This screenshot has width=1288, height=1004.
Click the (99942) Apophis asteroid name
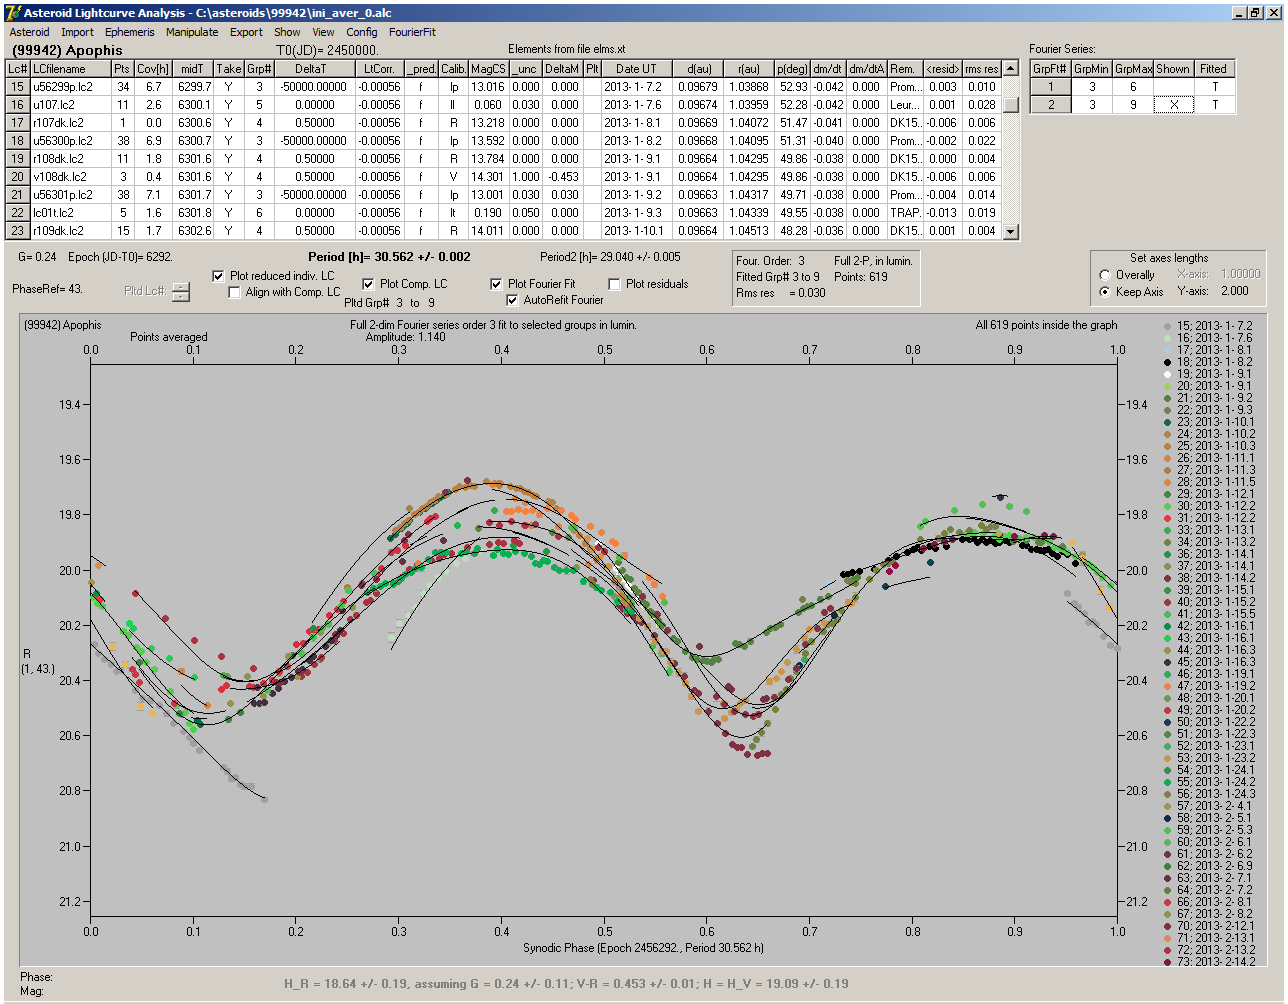(x=67, y=50)
